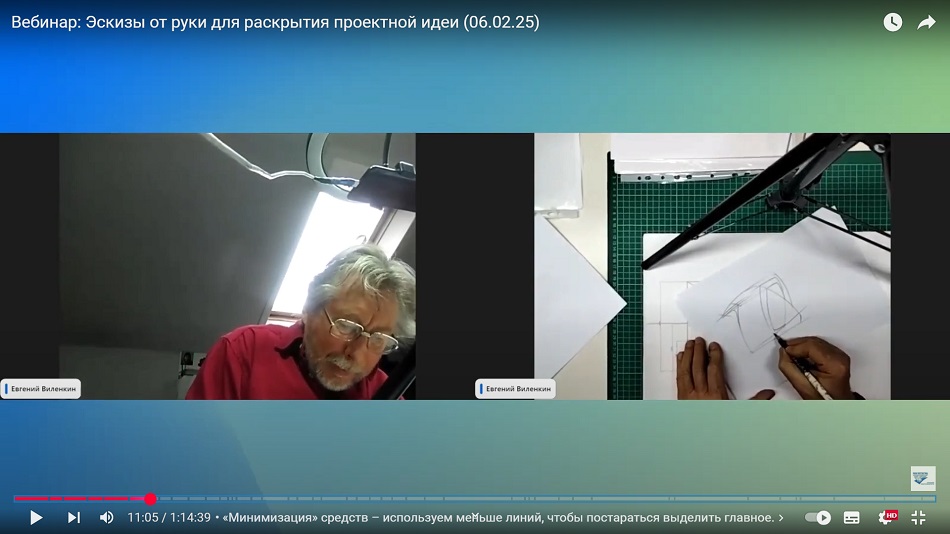Exit full screen mode
950x534 pixels.
[918, 517]
